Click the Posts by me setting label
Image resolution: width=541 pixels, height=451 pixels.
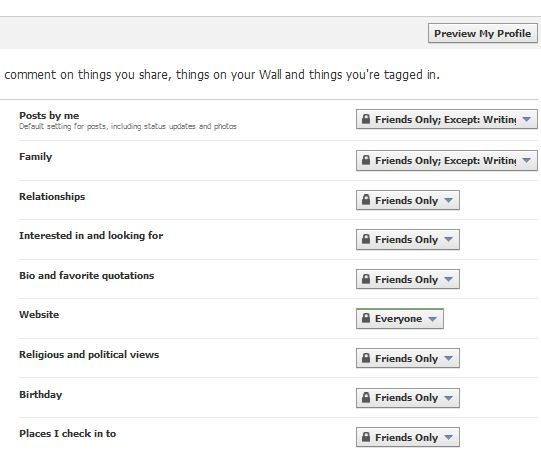[x=49, y=115]
